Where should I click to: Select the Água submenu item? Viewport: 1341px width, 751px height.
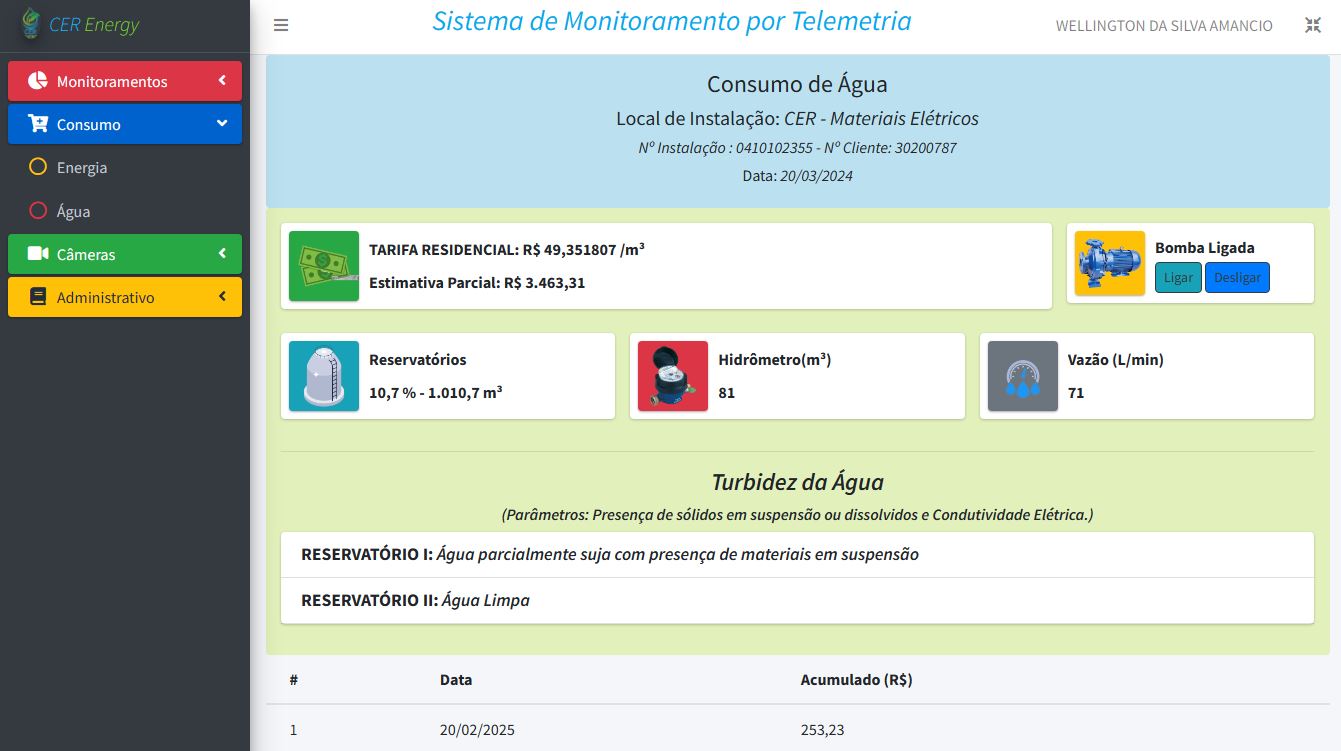(125, 211)
